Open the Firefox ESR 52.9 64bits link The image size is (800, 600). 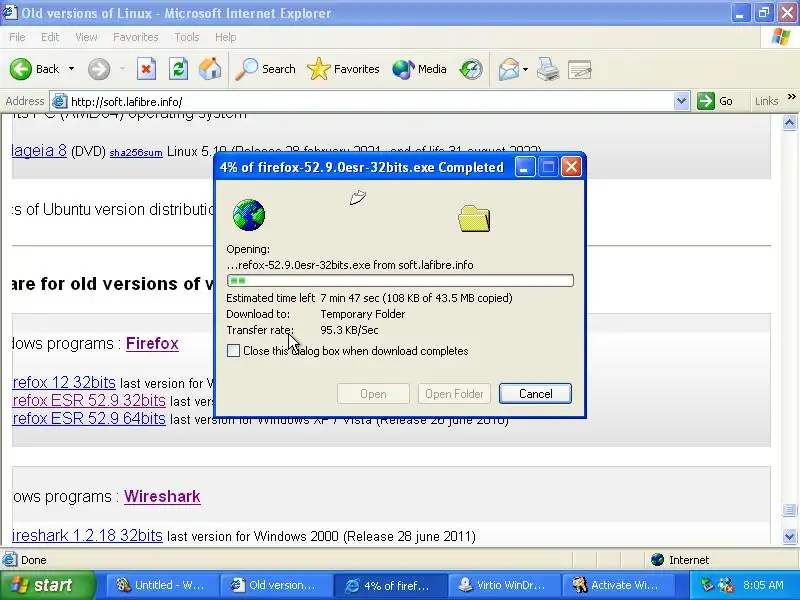(89, 418)
